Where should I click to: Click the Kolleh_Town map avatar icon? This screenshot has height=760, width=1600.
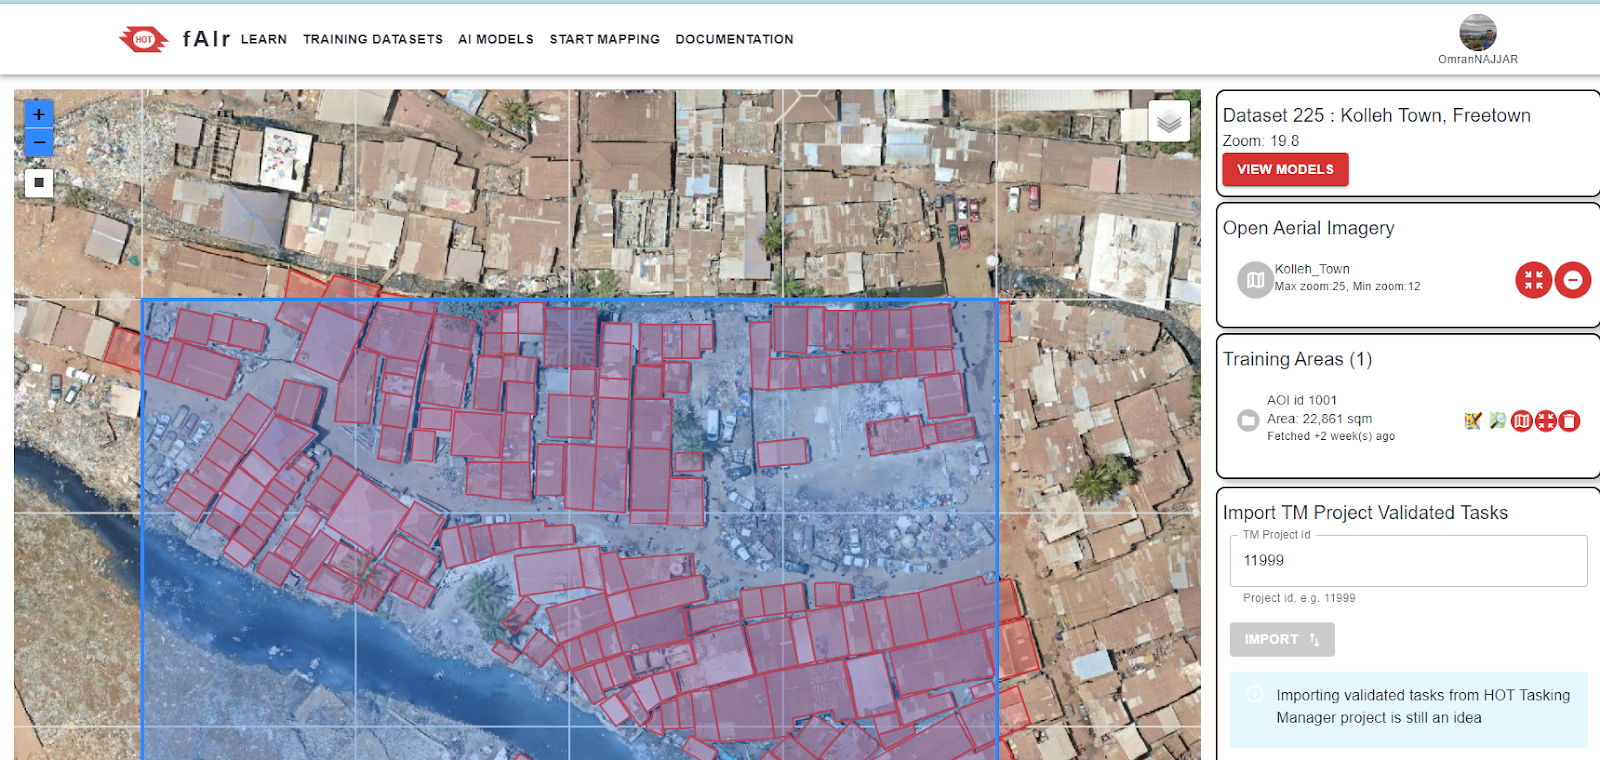click(1255, 280)
